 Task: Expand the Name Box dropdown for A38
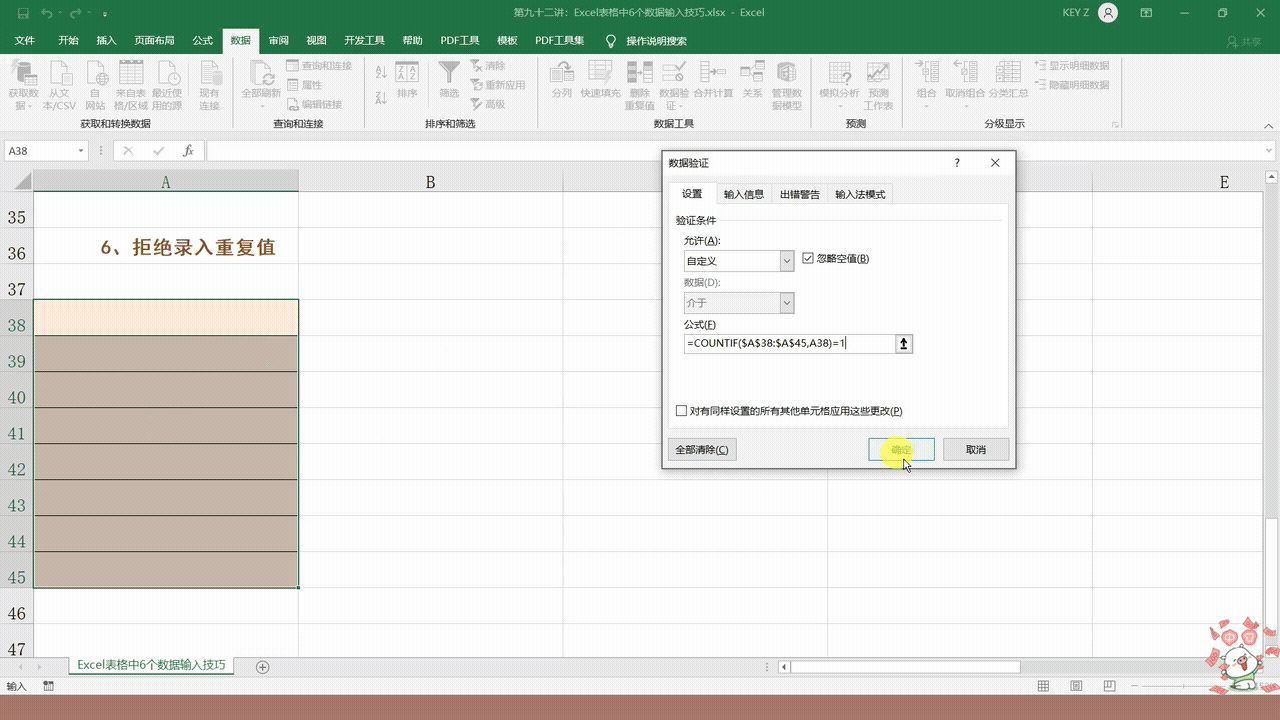coord(81,151)
